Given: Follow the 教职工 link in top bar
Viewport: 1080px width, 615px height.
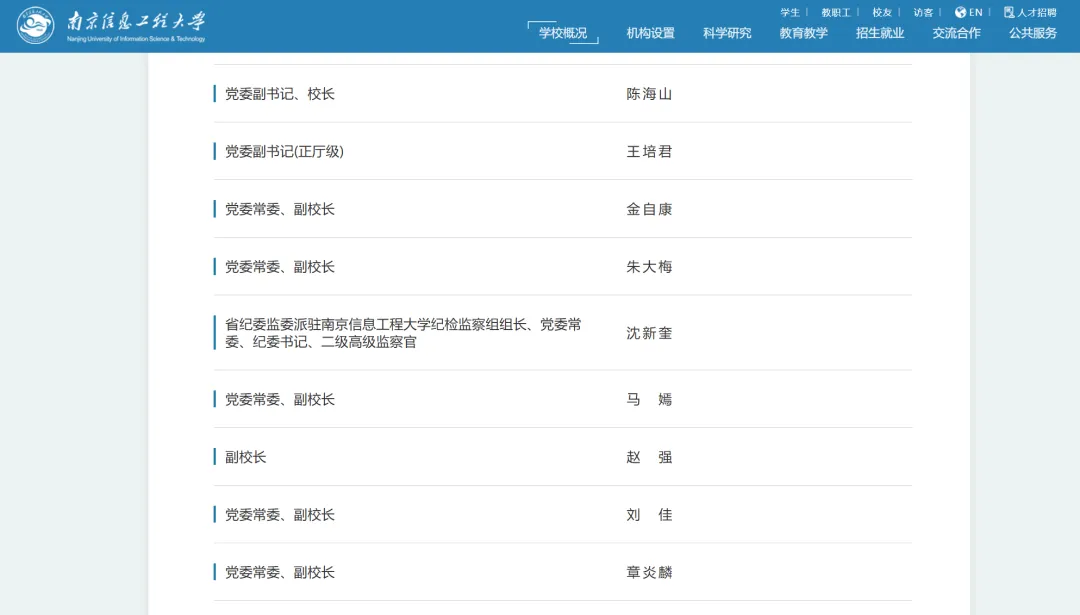Looking at the screenshot, I should (x=835, y=12).
